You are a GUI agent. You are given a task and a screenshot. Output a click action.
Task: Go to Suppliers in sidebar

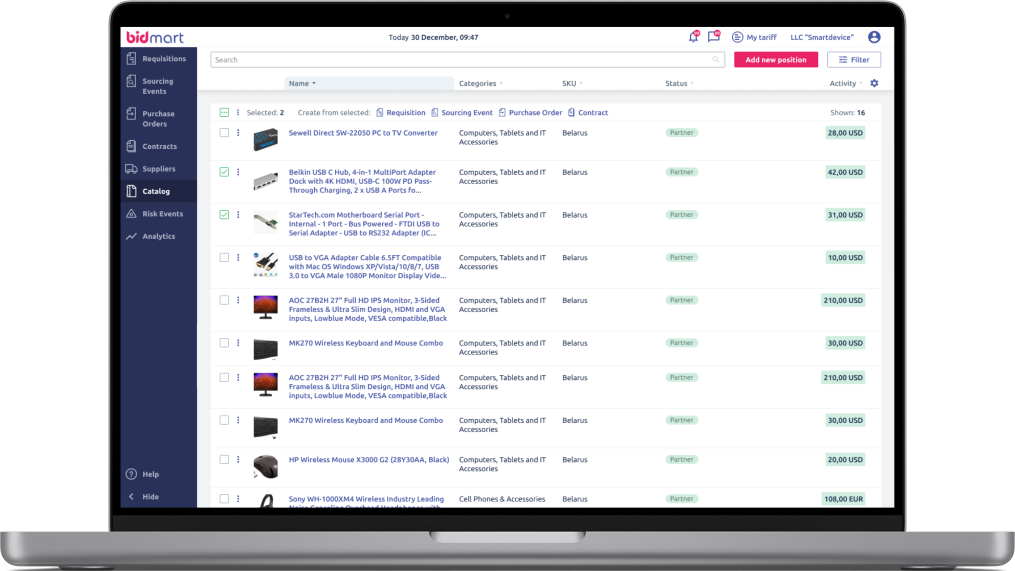click(159, 169)
